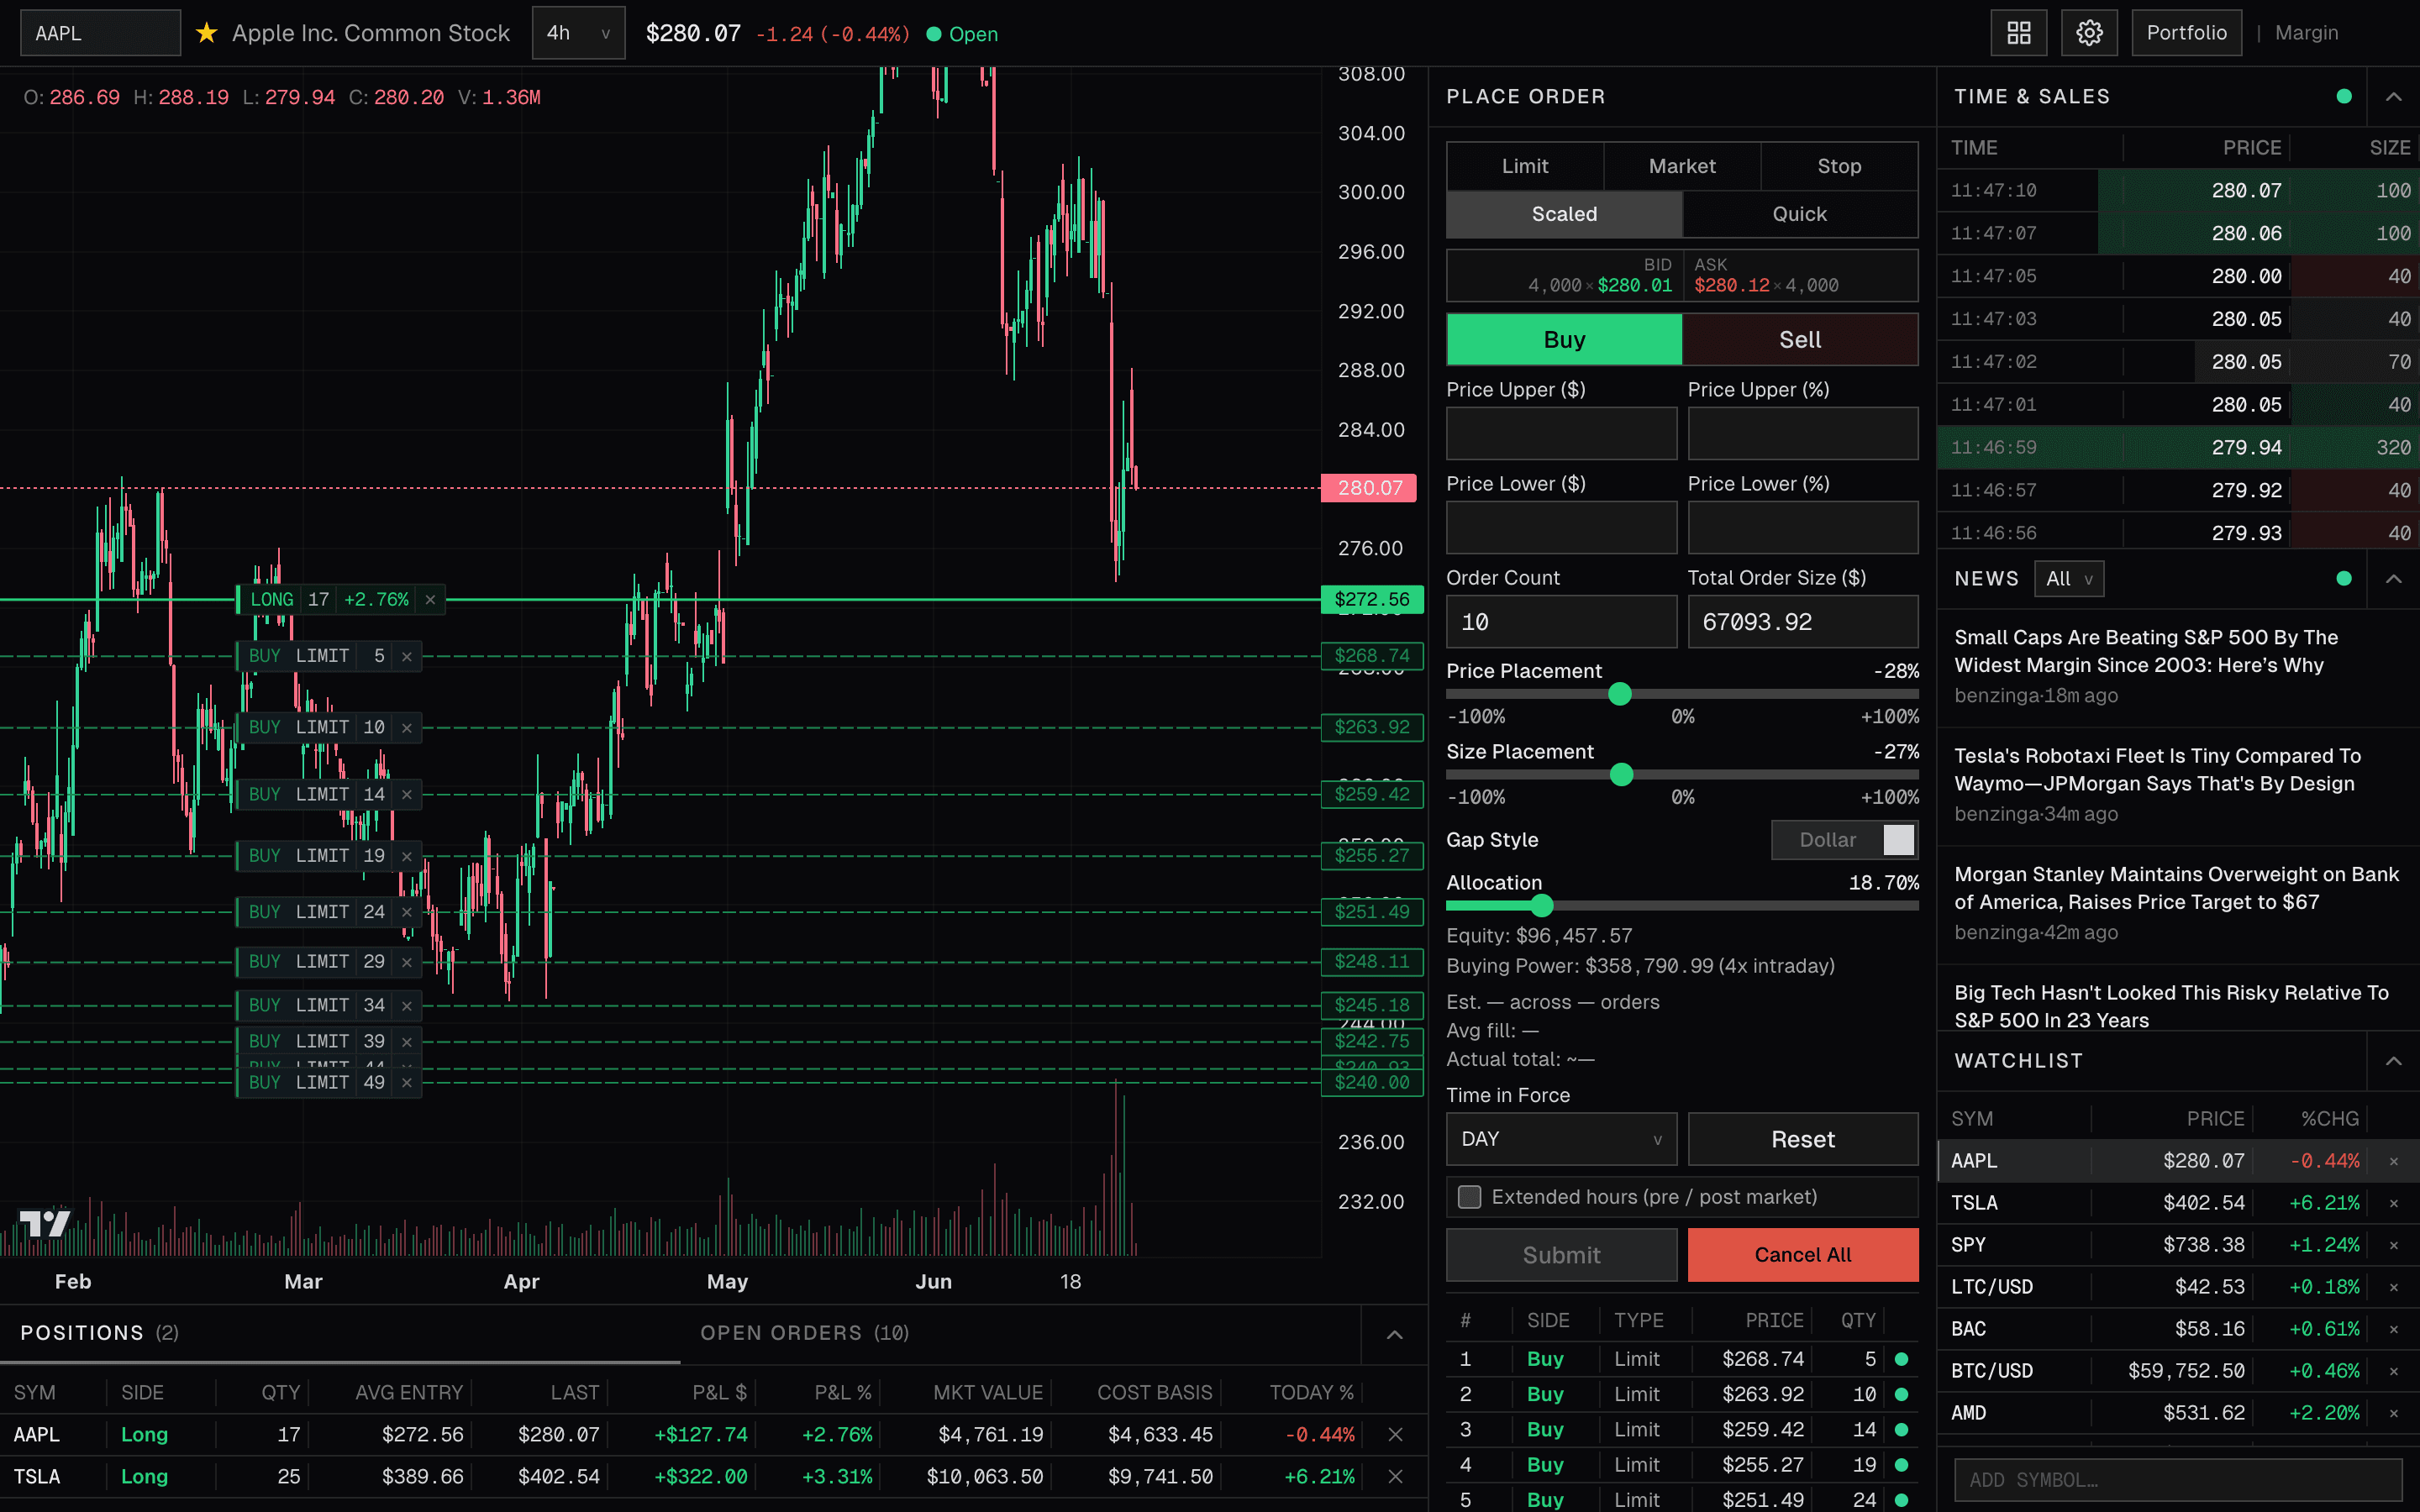Open the Portfolio page
Image resolution: width=2420 pixels, height=1512 pixels.
[2186, 33]
